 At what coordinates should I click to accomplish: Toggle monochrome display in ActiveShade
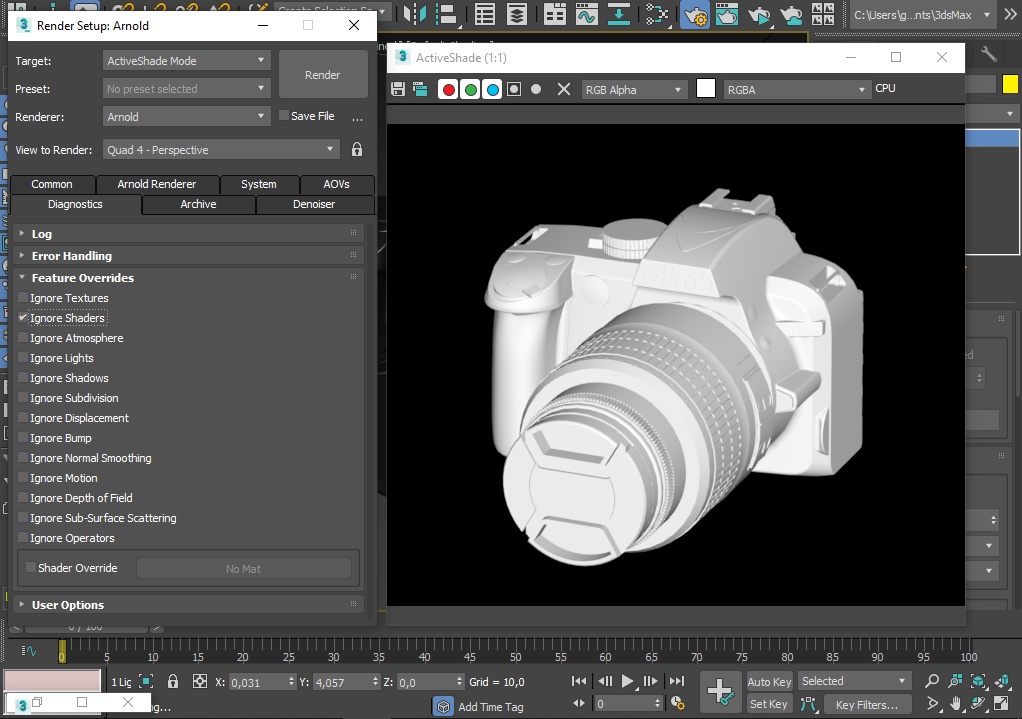536,89
